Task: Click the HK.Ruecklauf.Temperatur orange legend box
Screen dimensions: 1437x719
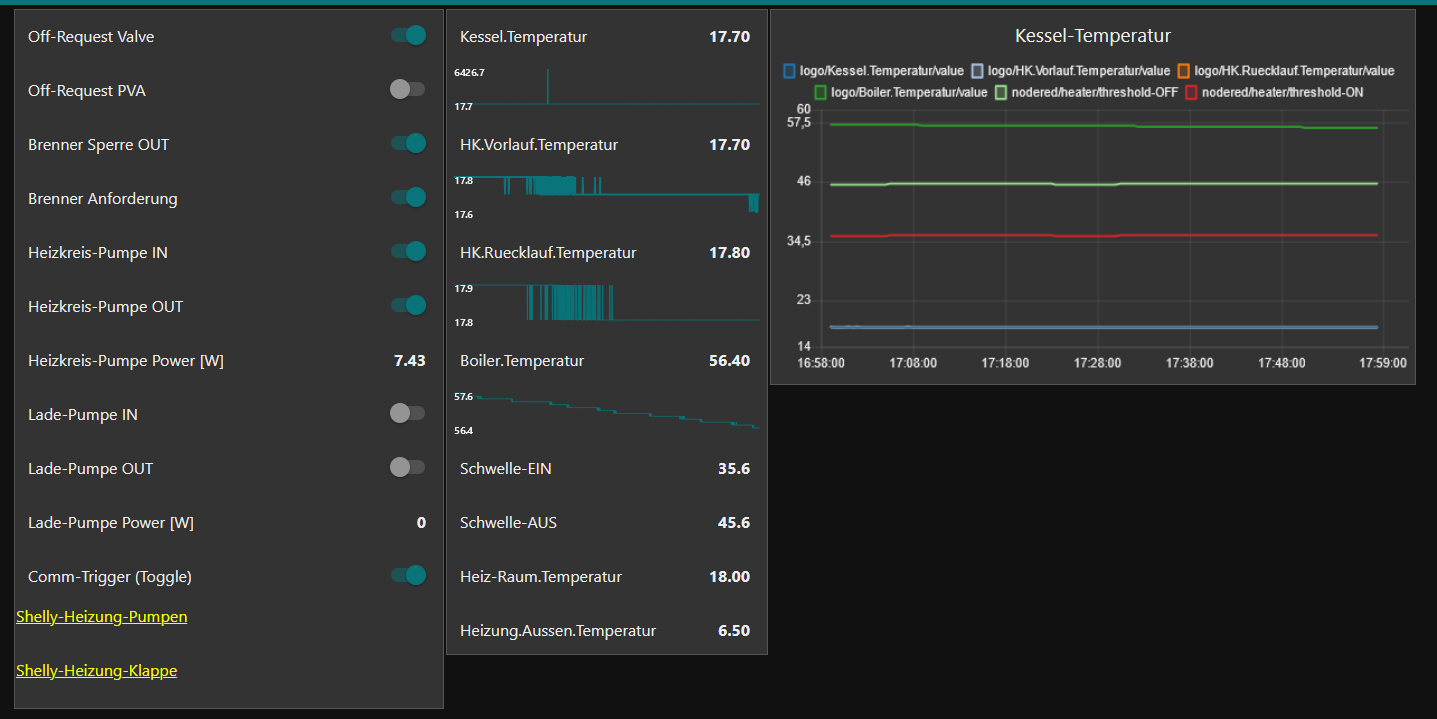Action: (1184, 71)
